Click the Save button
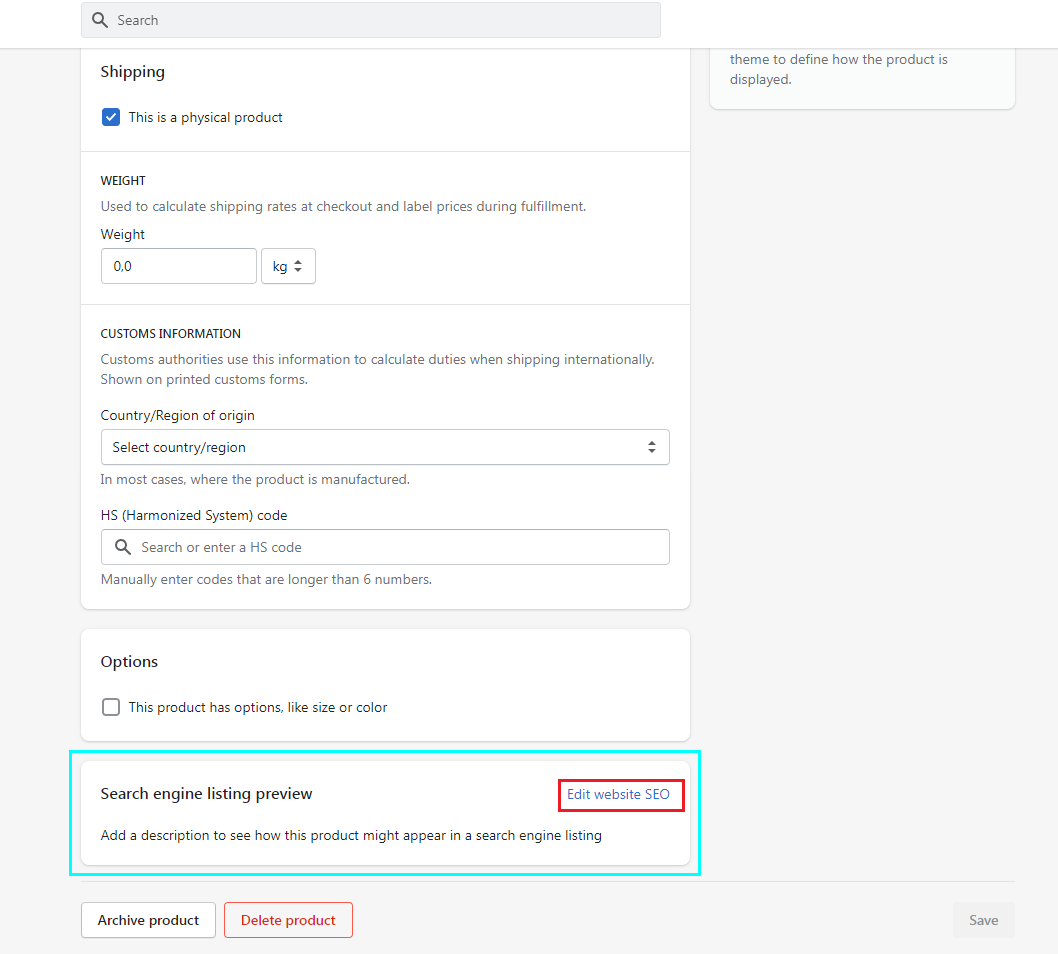The width and height of the screenshot is (1058, 954). 983,920
